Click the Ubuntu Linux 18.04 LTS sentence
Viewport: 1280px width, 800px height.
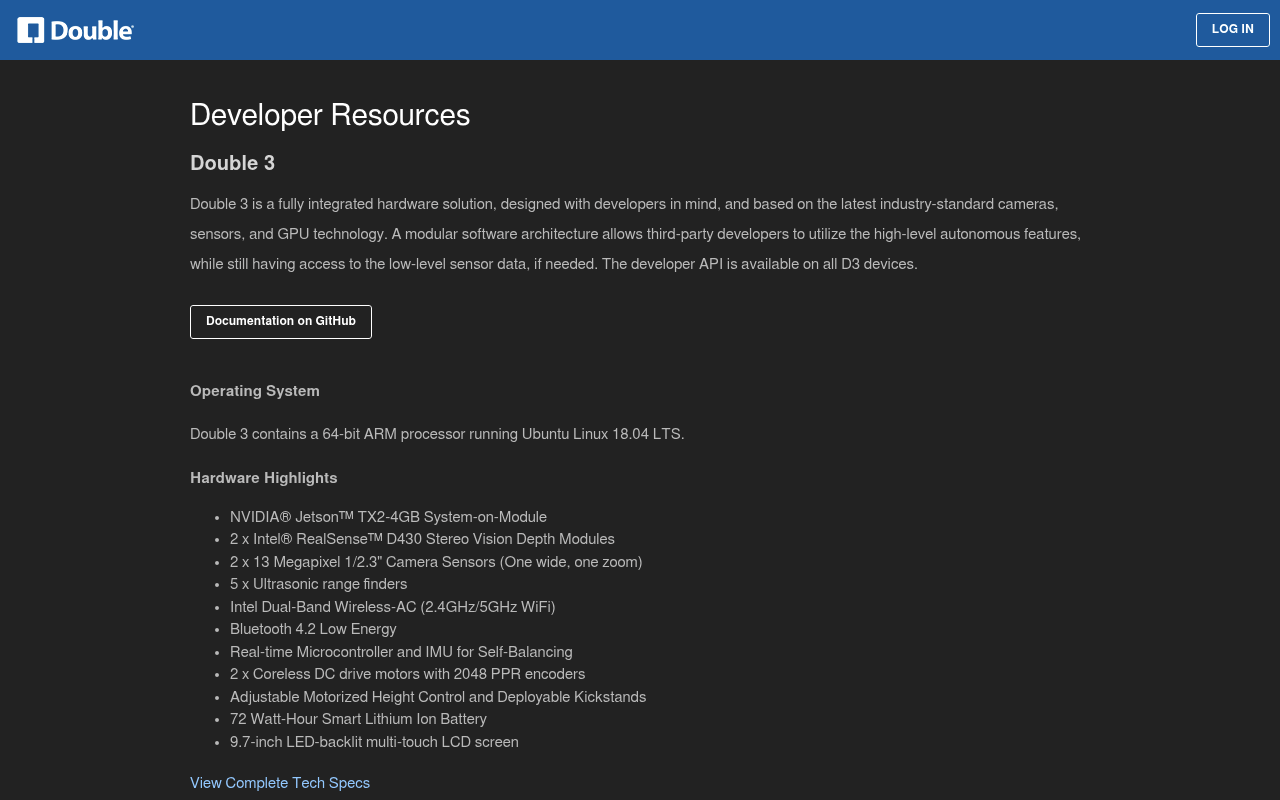[437, 434]
